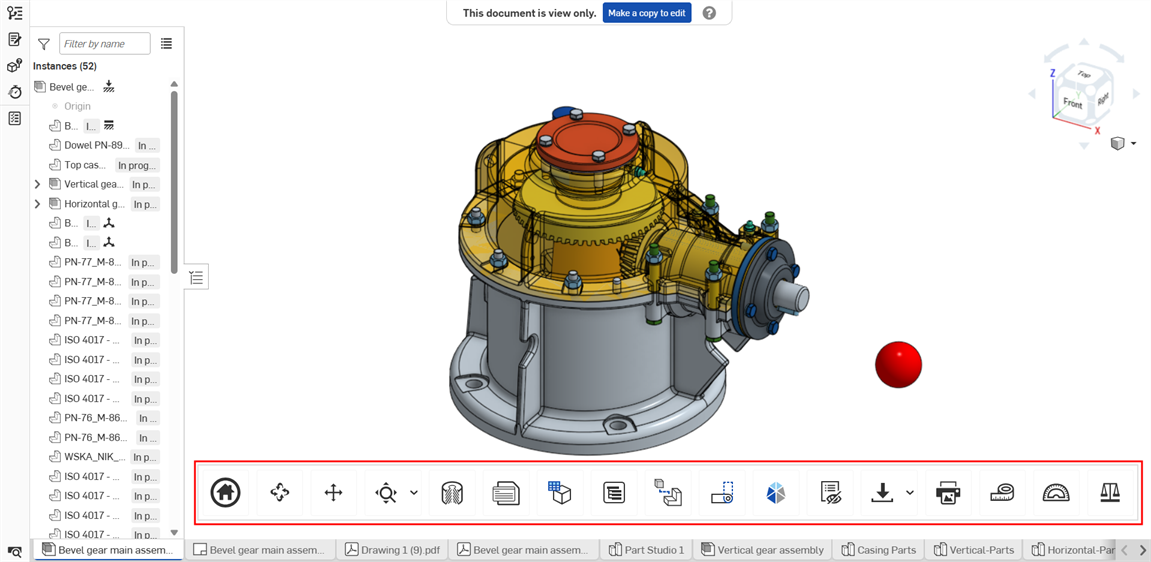Expand the Vertical gear assembly tree item
This screenshot has width=1151, height=562.
pyautogui.click(x=38, y=184)
